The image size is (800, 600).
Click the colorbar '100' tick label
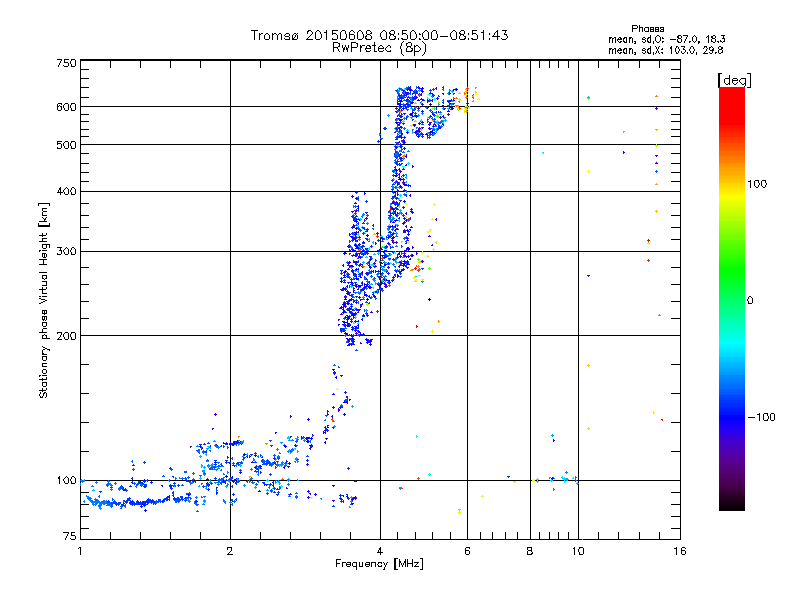click(x=757, y=184)
